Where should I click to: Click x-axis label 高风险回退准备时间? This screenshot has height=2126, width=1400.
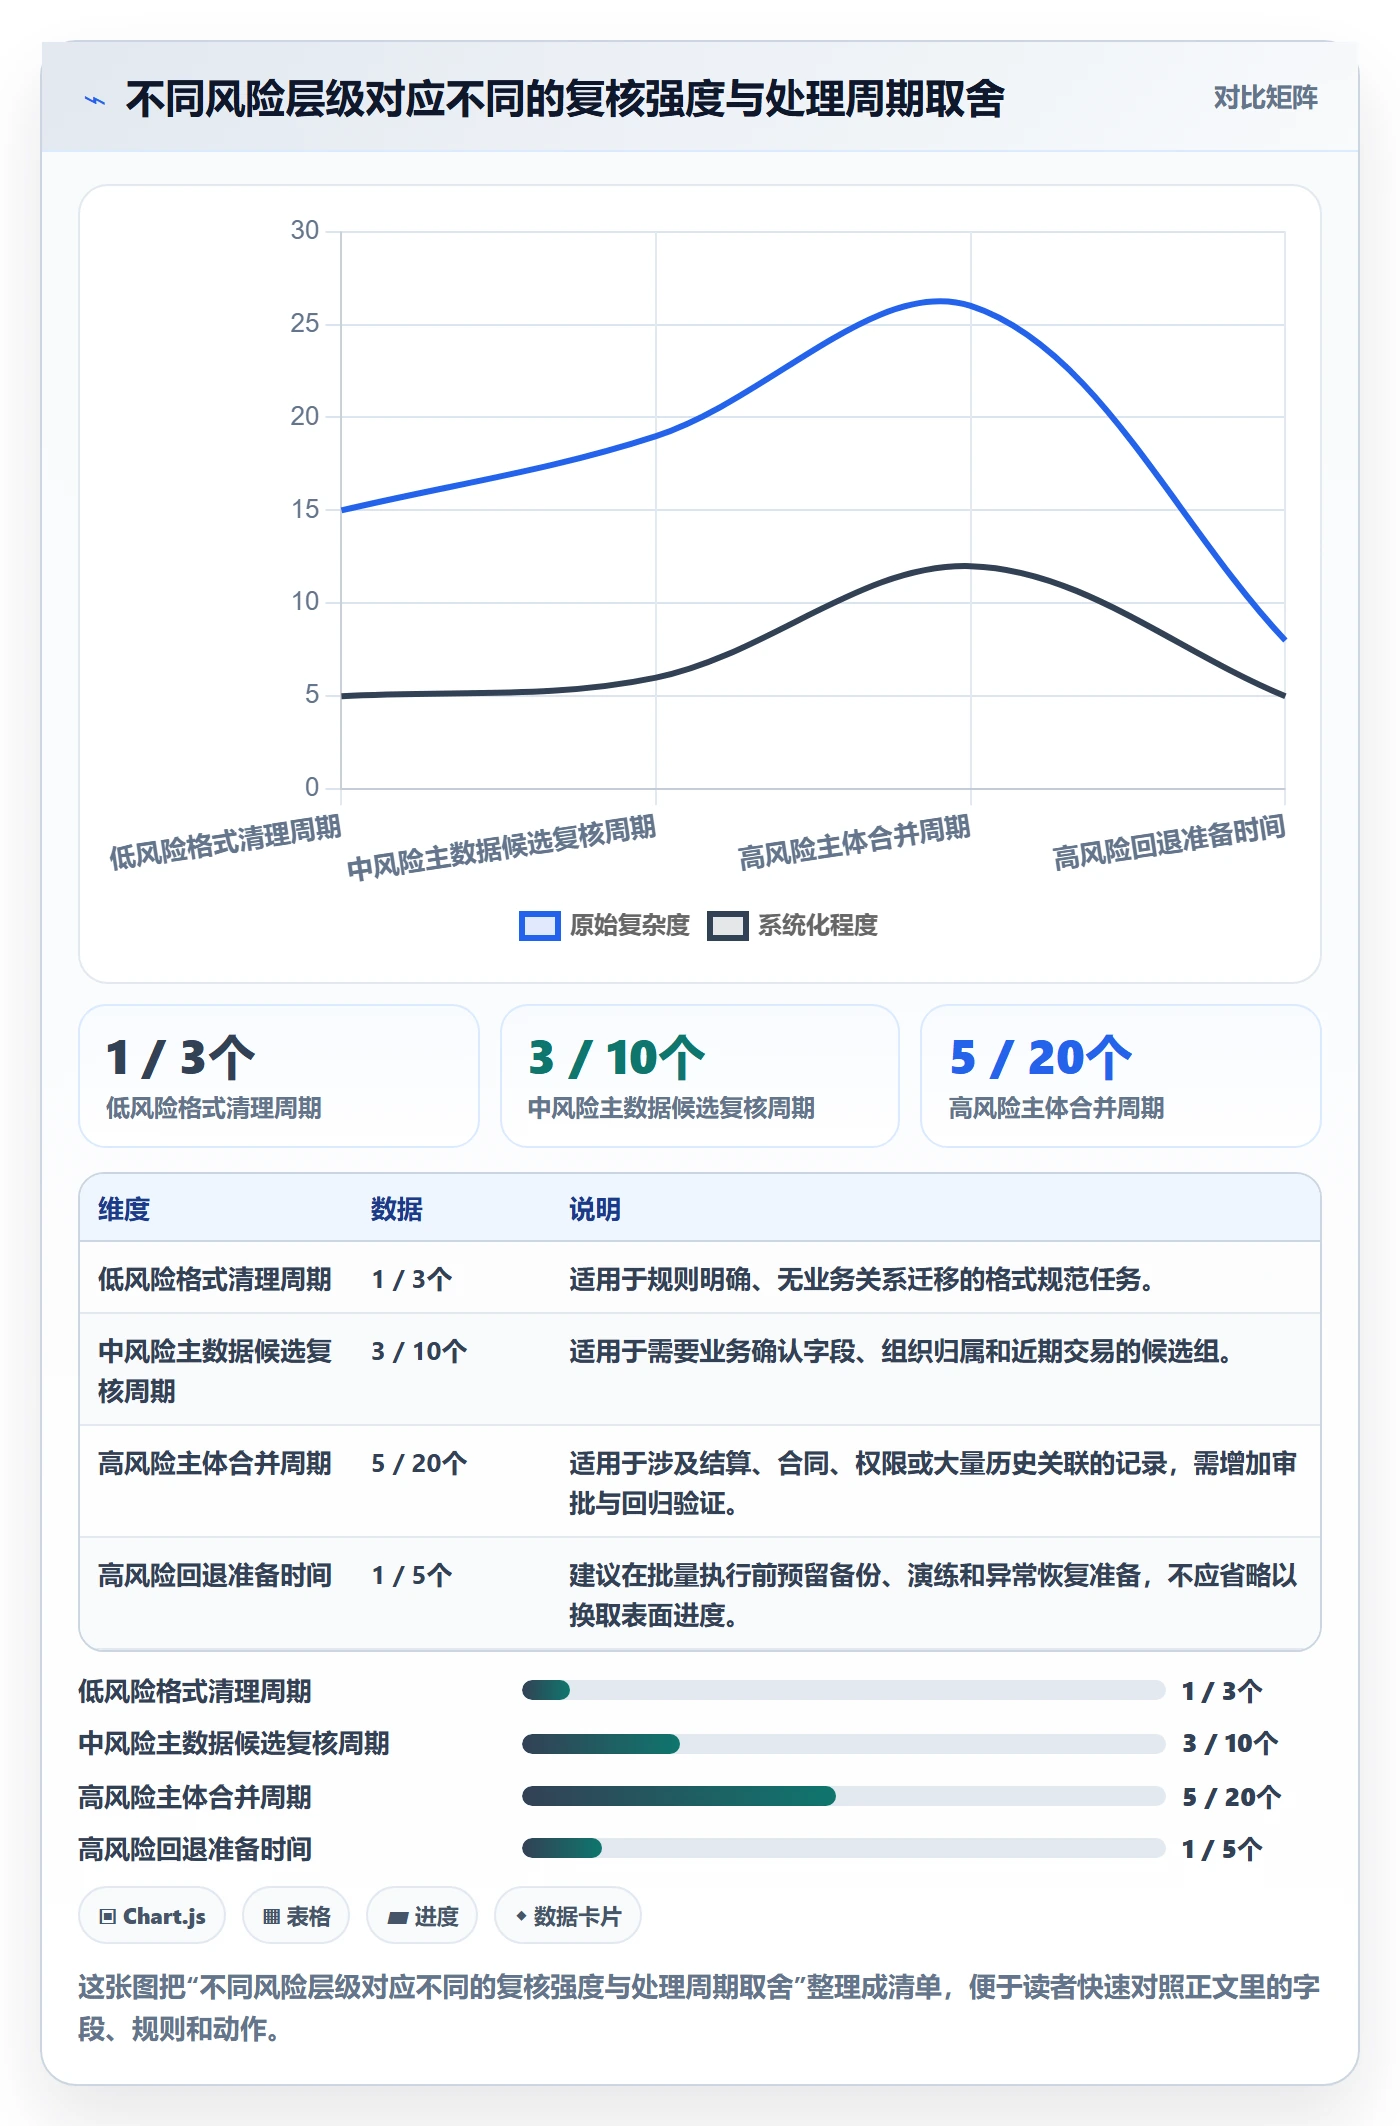tap(1169, 842)
